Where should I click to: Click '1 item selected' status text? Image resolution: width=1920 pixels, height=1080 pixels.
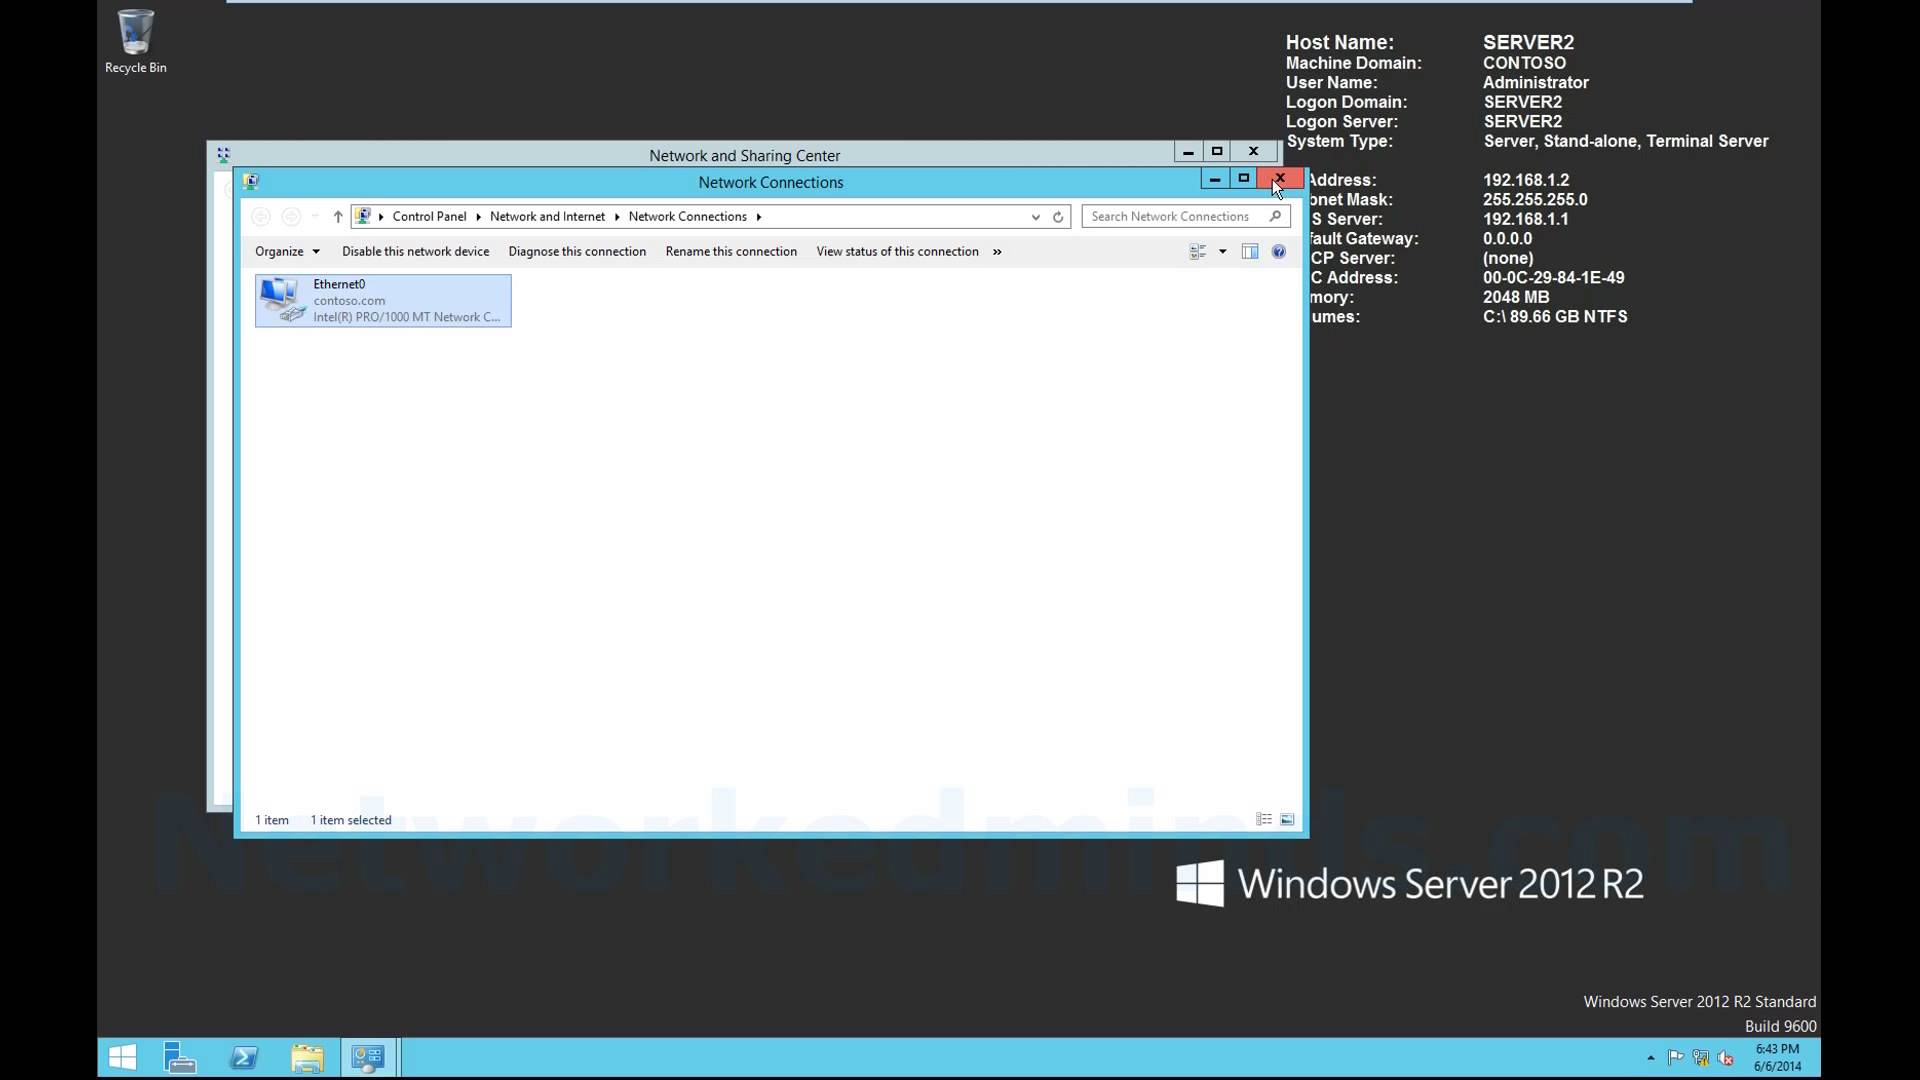351,820
